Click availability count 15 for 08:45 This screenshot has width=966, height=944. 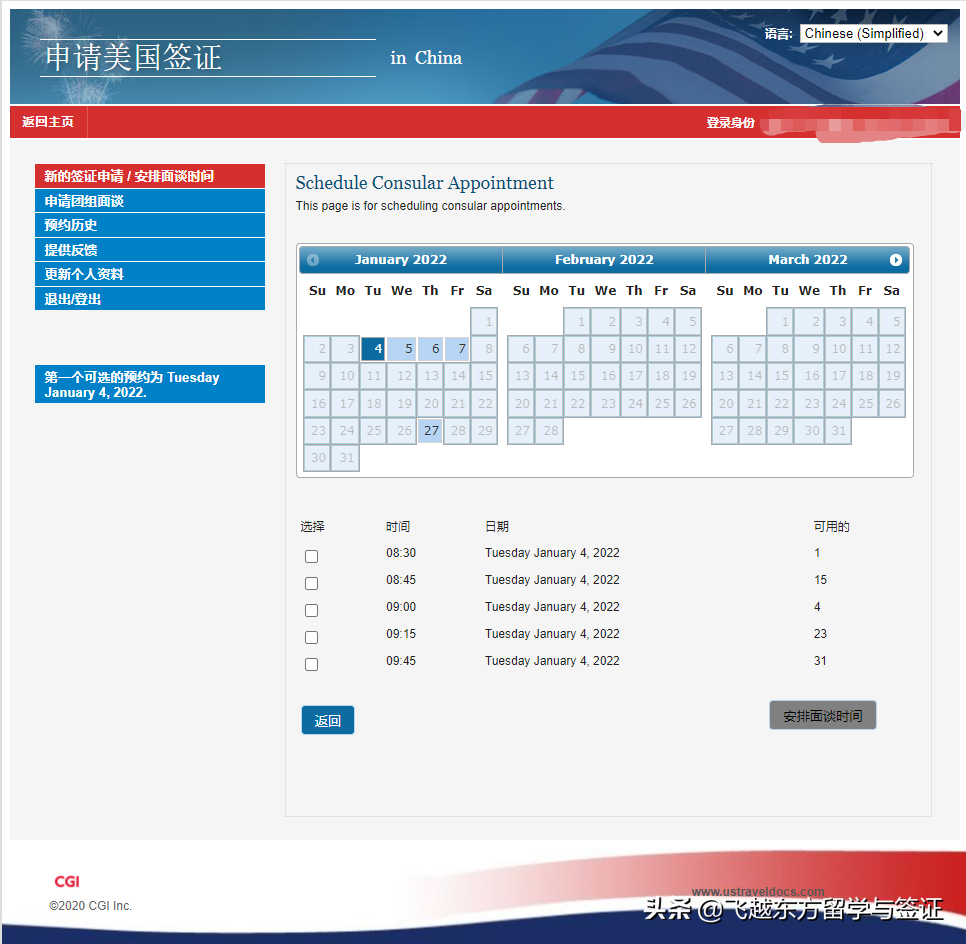point(820,580)
